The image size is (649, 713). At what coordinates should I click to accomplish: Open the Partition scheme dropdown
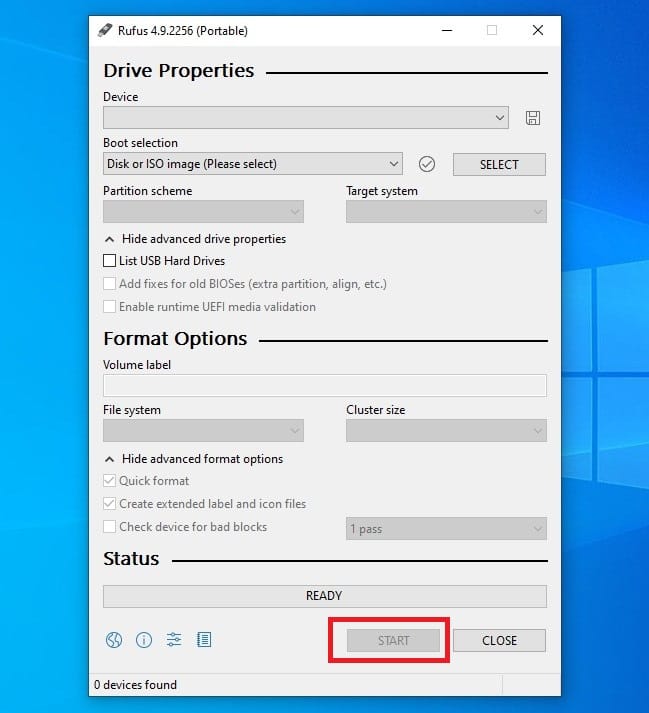point(203,211)
